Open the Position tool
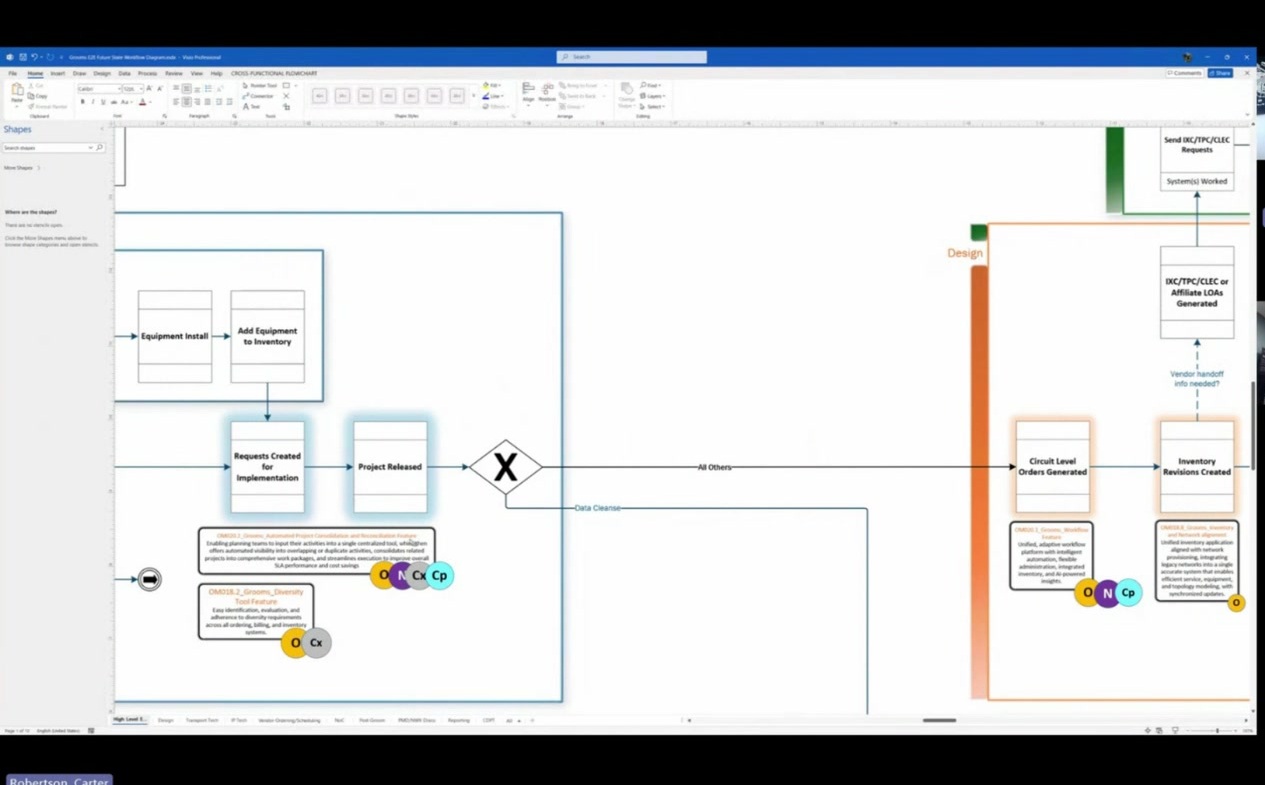Image resolution: width=1265 pixels, height=785 pixels. tap(547, 94)
